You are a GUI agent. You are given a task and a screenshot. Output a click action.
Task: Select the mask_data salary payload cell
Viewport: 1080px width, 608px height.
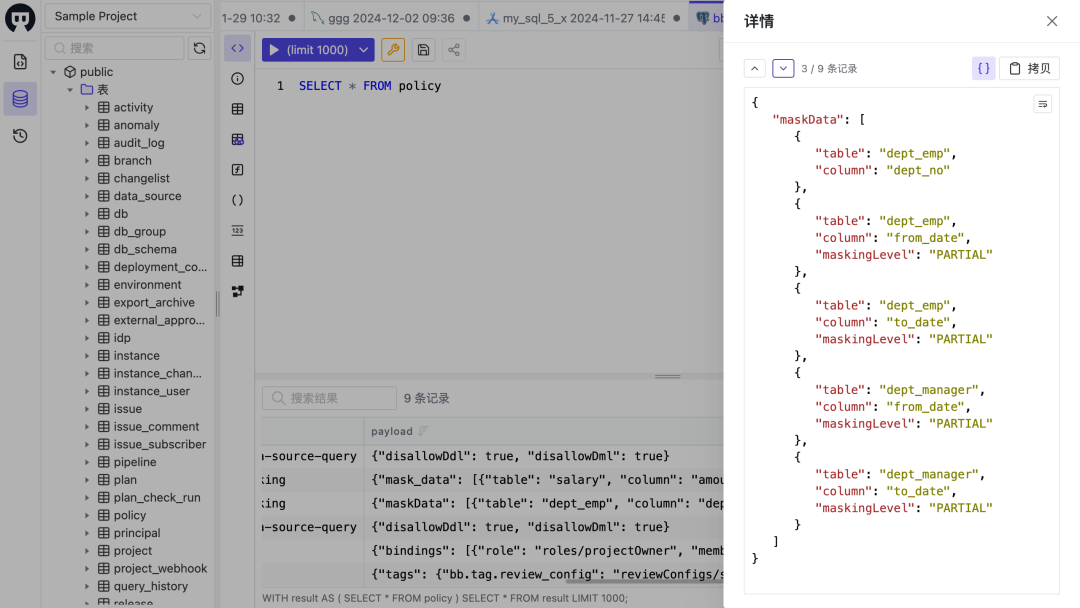click(544, 480)
